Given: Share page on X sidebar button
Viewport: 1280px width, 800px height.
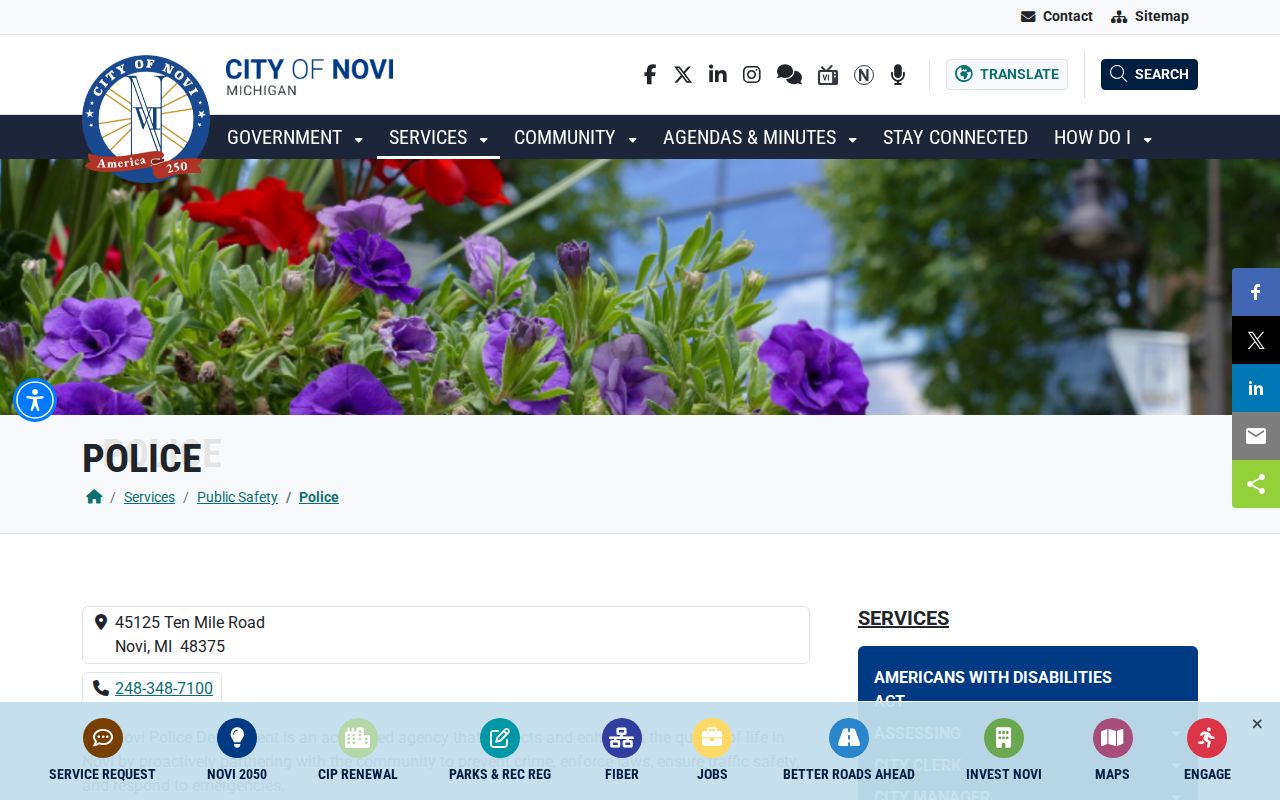Looking at the screenshot, I should pos(1256,340).
